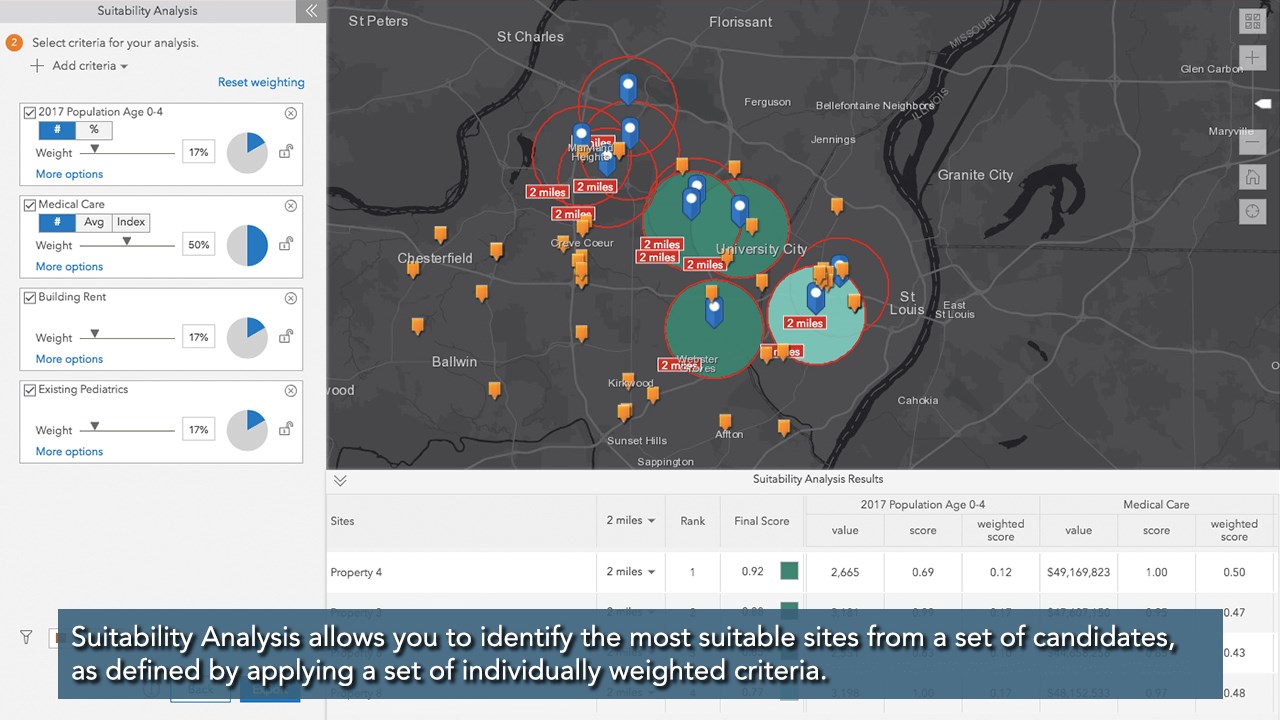This screenshot has height=720, width=1280.
Task: Open the 2 miles dropdown for Property 4
Action: 631,572
